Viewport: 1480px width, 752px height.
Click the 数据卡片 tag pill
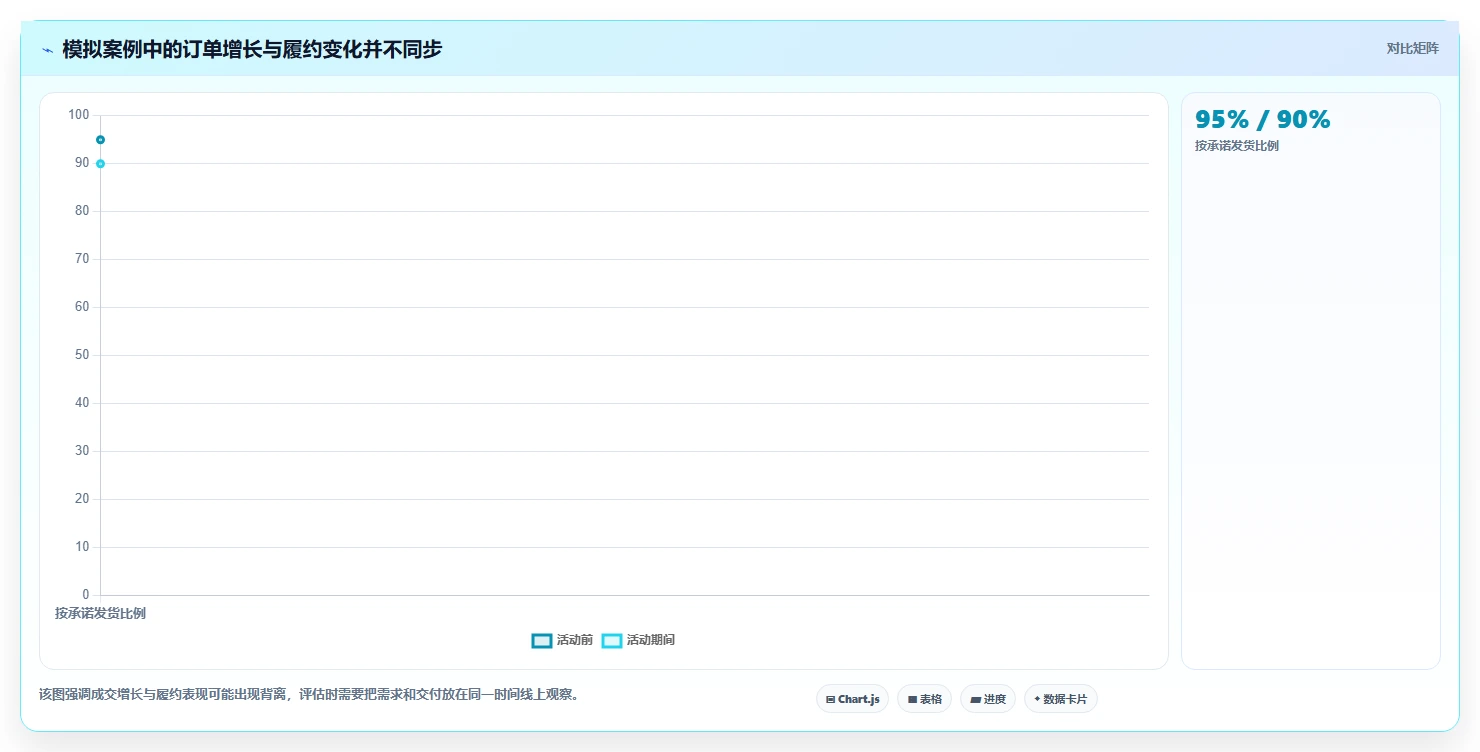[x=1060, y=699]
